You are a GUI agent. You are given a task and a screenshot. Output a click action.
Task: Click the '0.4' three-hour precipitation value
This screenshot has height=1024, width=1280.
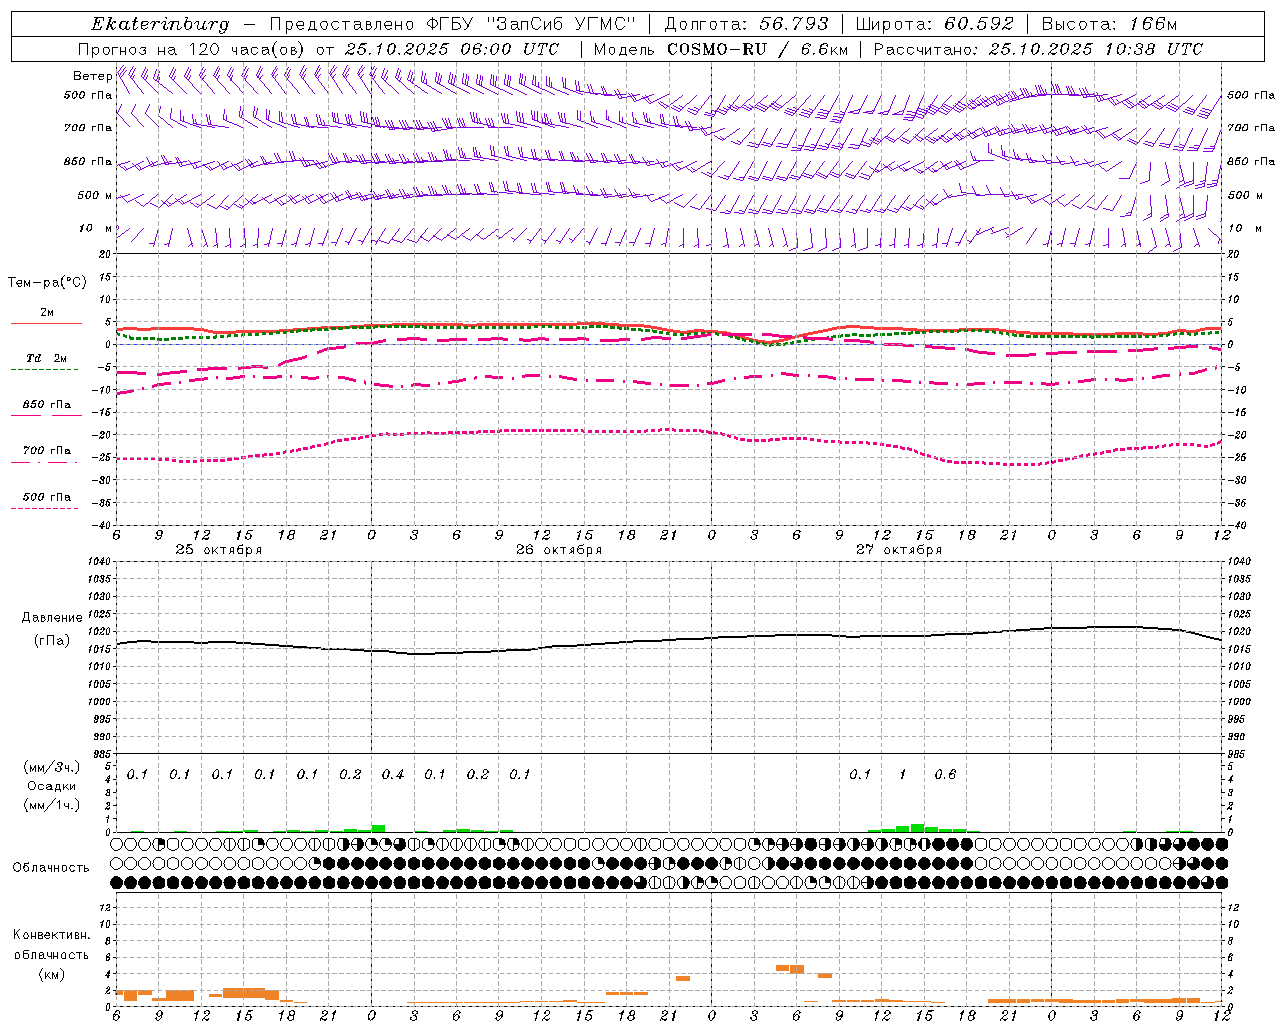tap(393, 774)
